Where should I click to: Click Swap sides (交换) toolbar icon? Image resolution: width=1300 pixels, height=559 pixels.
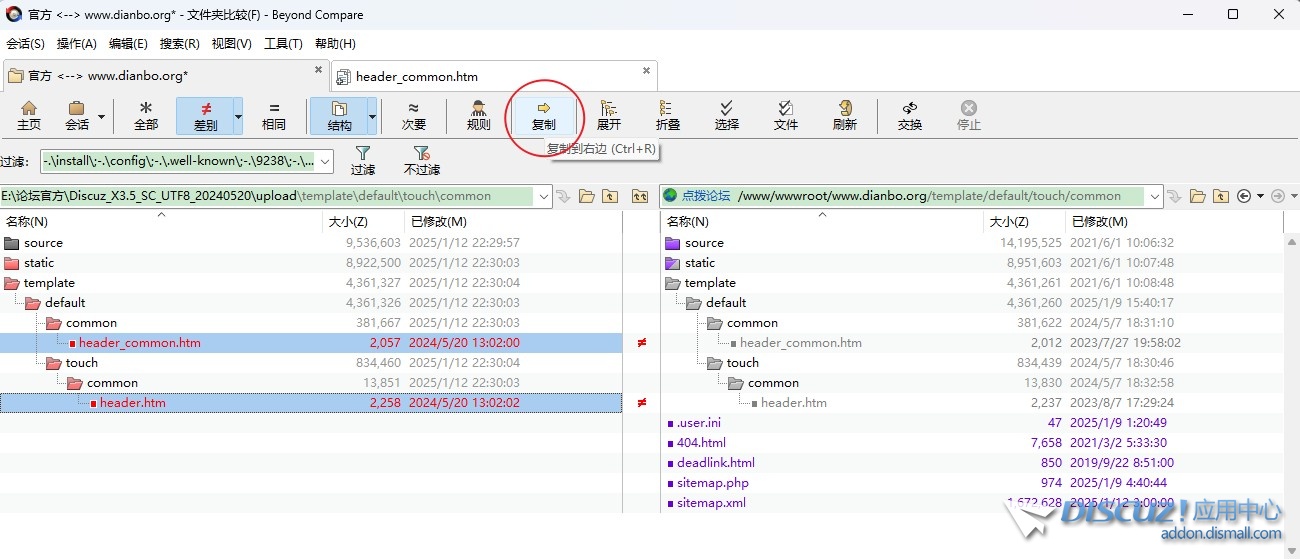pos(910,116)
